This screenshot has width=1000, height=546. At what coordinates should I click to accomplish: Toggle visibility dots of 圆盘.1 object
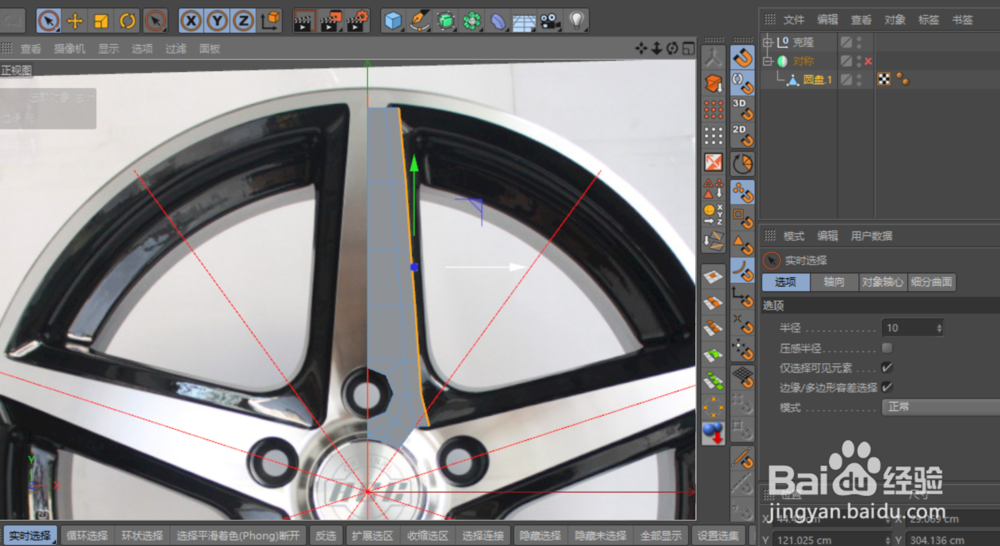(x=859, y=80)
